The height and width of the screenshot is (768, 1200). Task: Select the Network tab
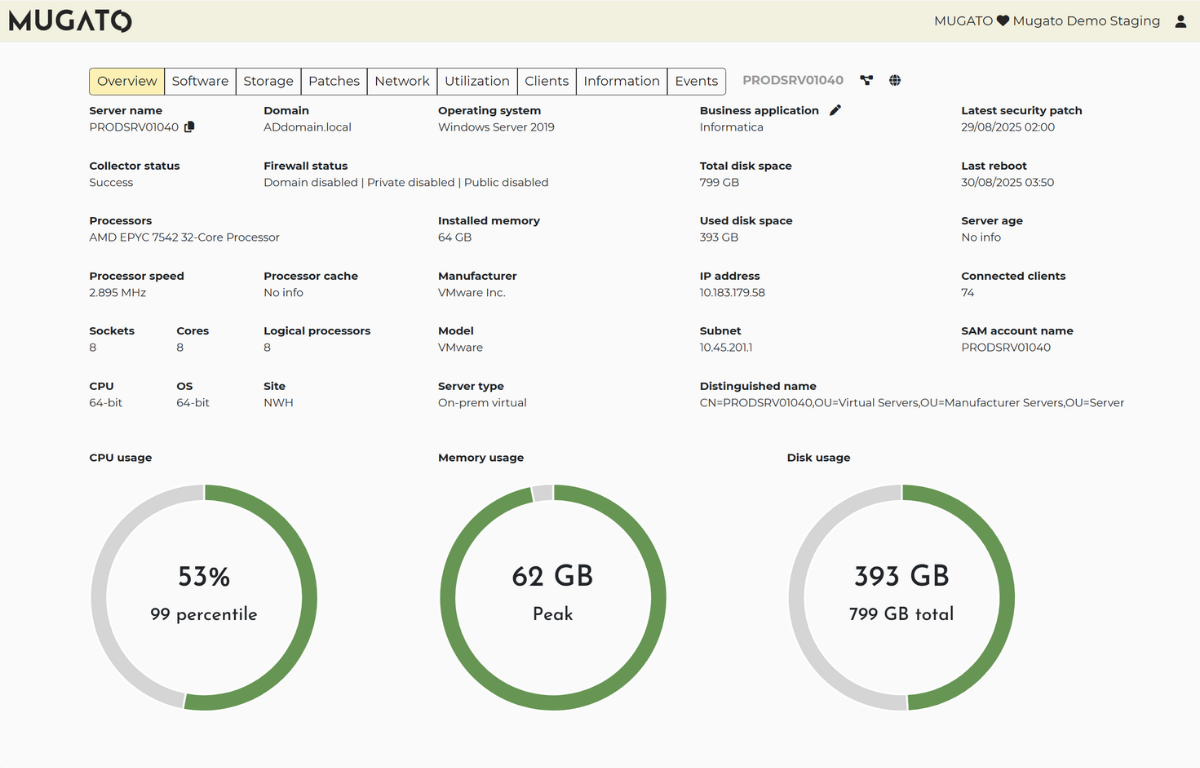click(x=402, y=81)
